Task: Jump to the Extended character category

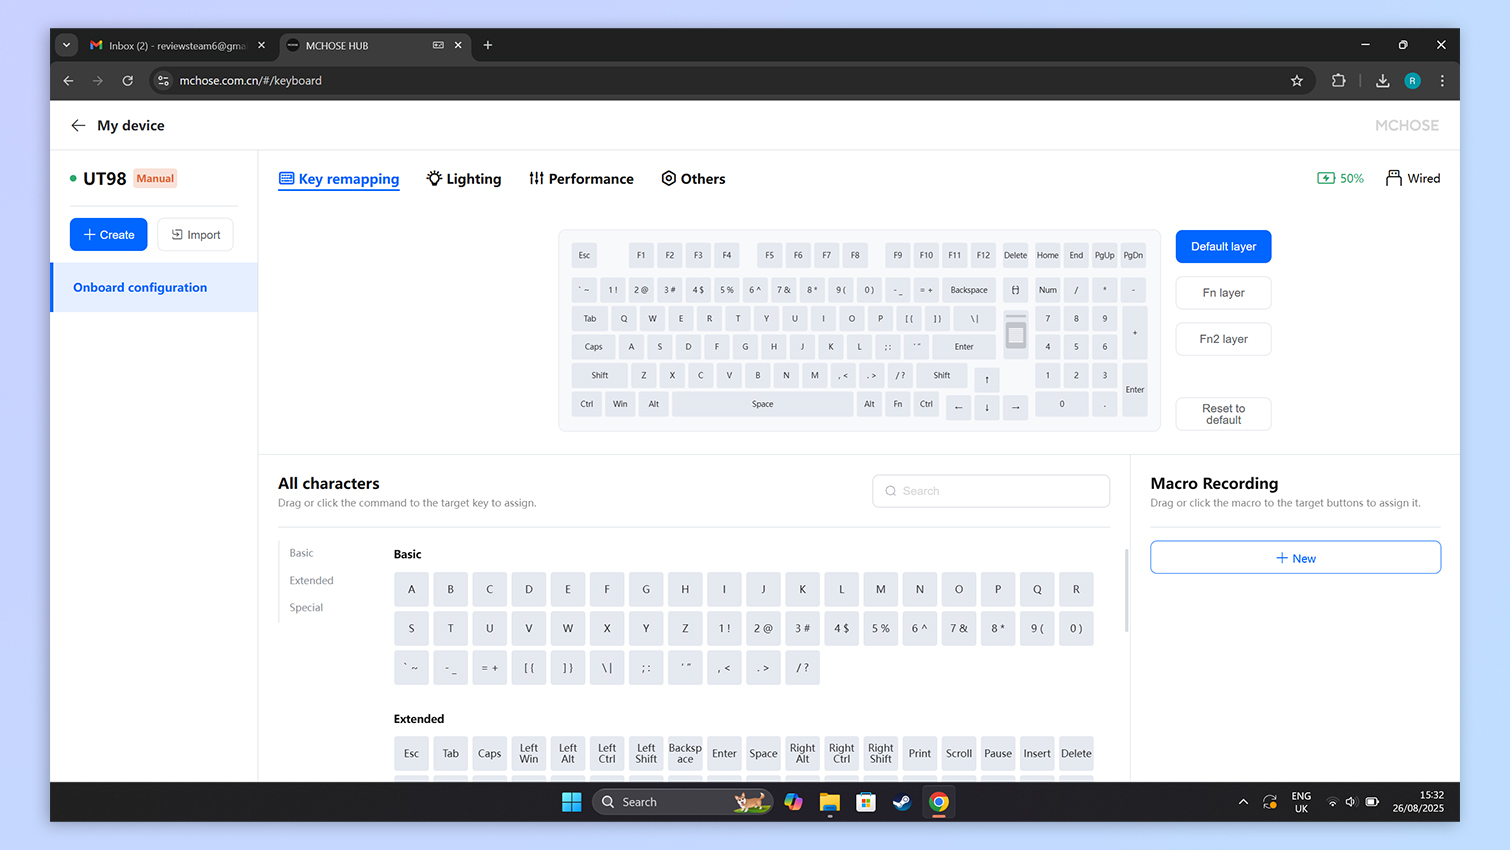Action: tap(311, 580)
